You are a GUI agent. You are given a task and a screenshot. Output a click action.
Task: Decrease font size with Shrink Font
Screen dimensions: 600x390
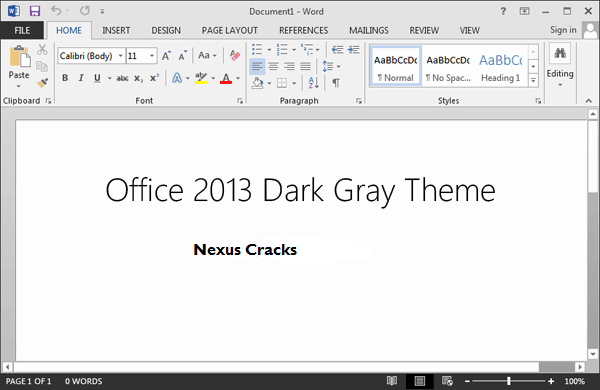pyautogui.click(x=183, y=56)
